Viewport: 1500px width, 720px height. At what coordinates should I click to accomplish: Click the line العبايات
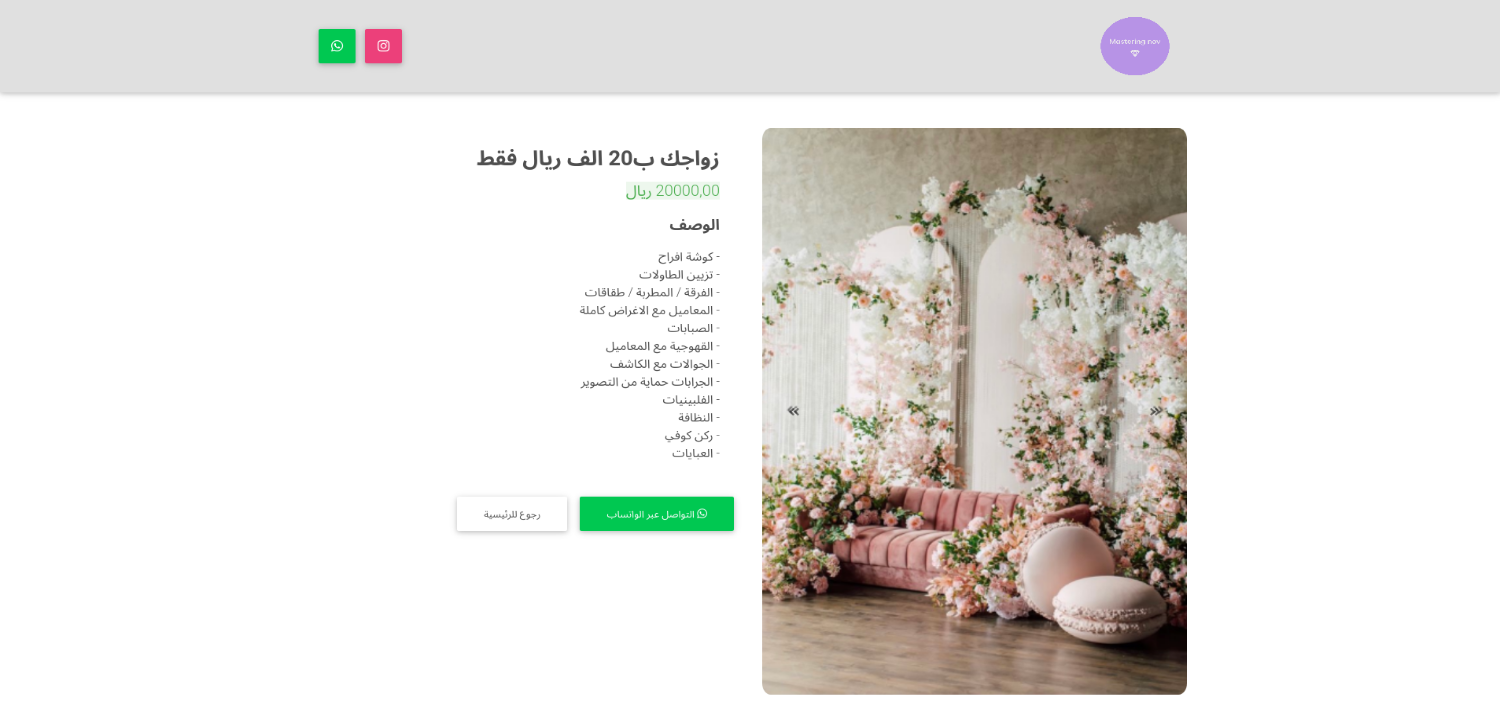(696, 453)
